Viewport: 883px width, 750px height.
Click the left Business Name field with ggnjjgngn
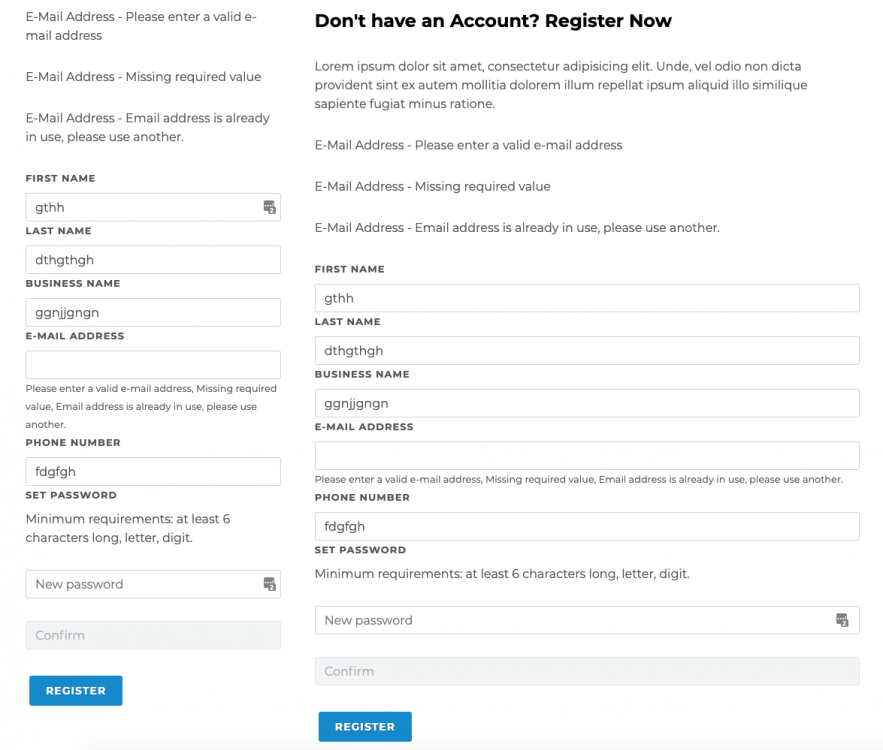pyautogui.click(x=152, y=312)
